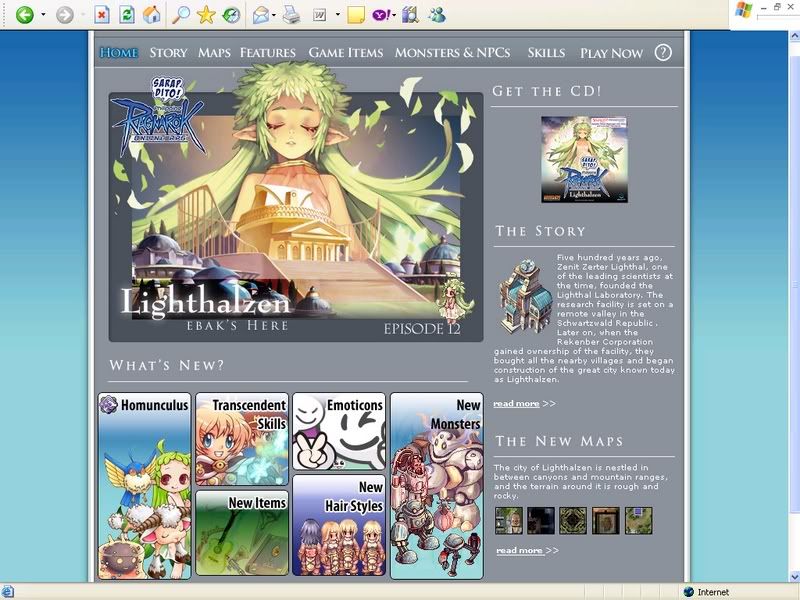Viewport: 800px width, 600px height.
Task: Click the What's New? heading
Action: pyautogui.click(x=167, y=365)
